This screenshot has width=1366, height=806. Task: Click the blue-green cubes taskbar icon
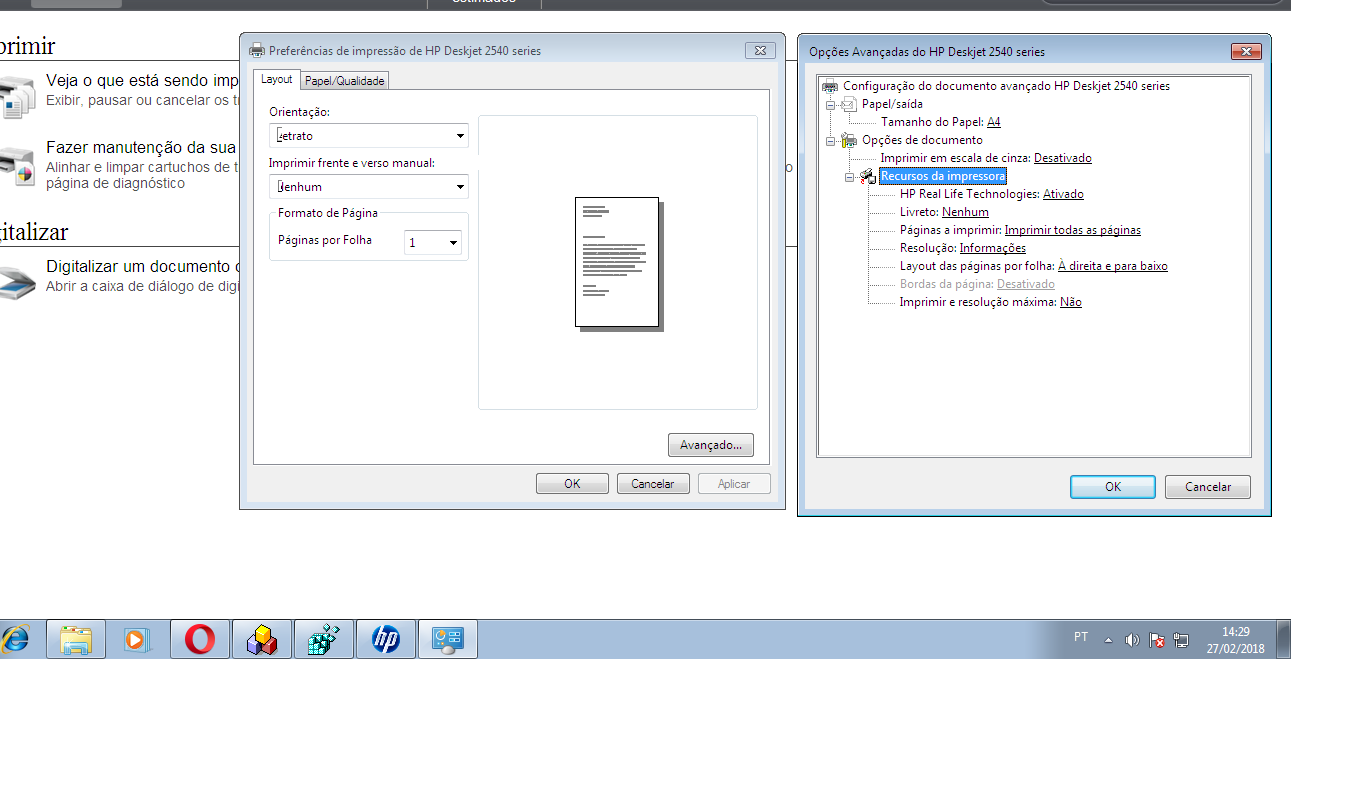pos(324,639)
